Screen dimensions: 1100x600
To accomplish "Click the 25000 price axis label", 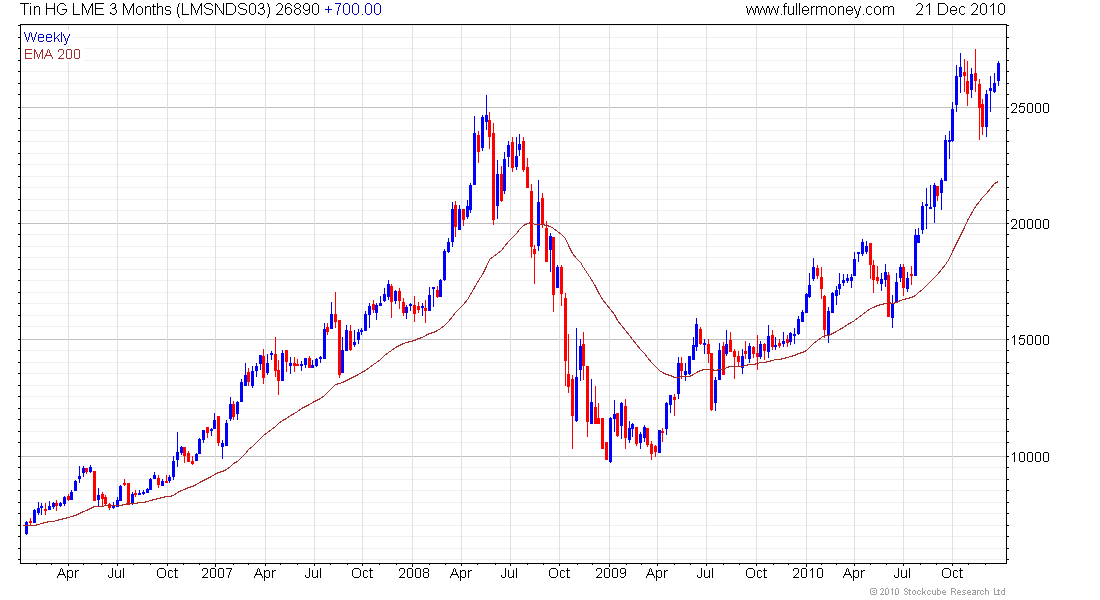I will pyautogui.click(x=1030, y=108).
